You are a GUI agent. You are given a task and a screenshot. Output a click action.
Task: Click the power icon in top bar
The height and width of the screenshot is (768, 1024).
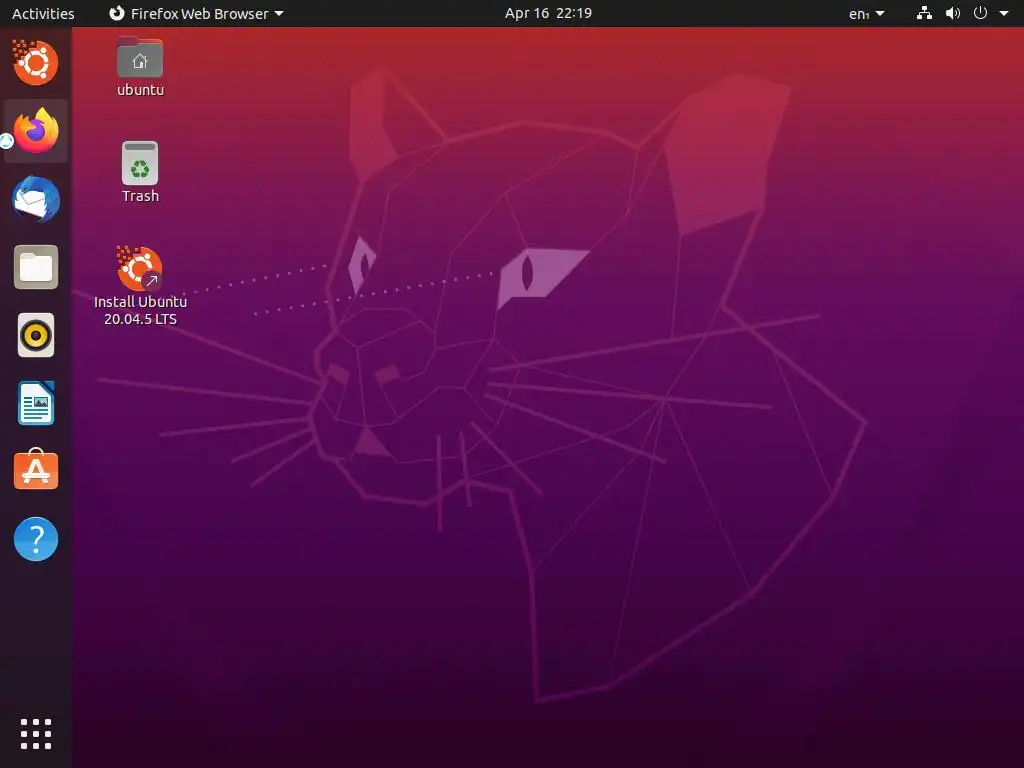(x=980, y=13)
